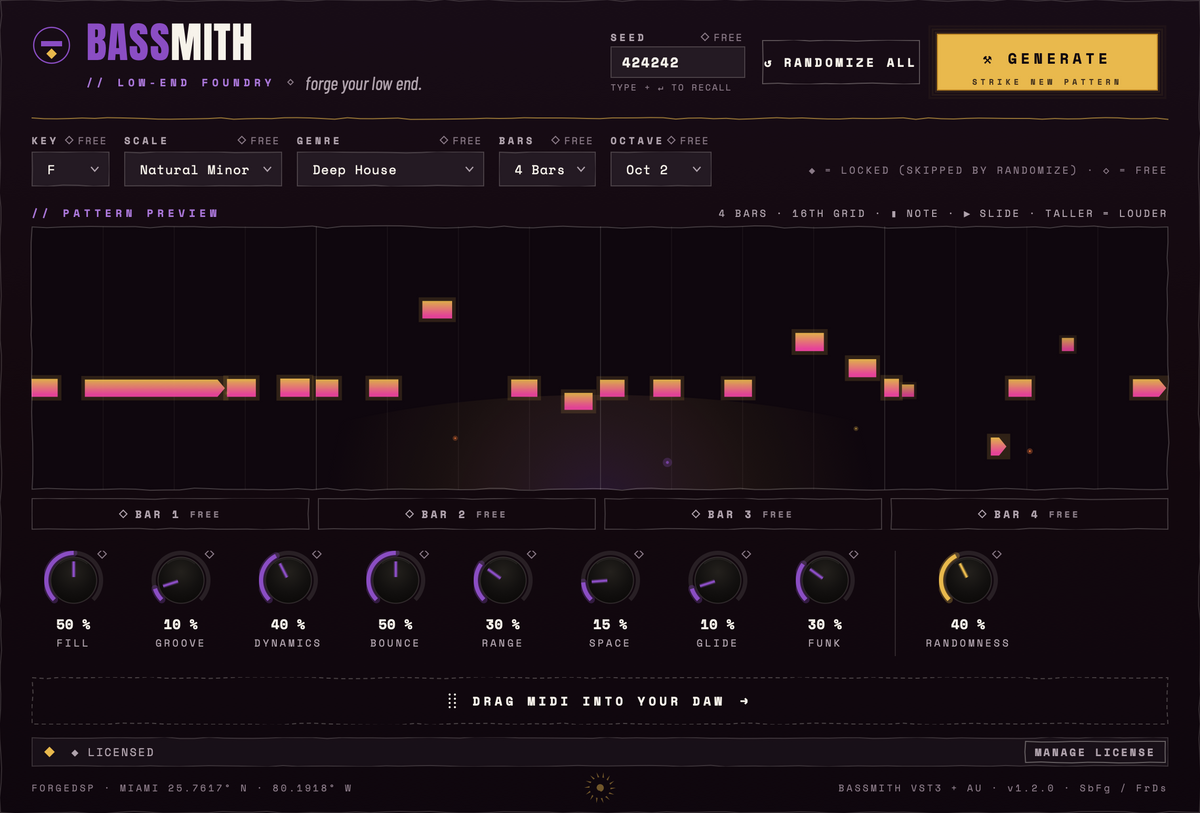This screenshot has width=1200, height=813.
Task: Click the Seed input field showing 424242
Action: (x=678, y=62)
